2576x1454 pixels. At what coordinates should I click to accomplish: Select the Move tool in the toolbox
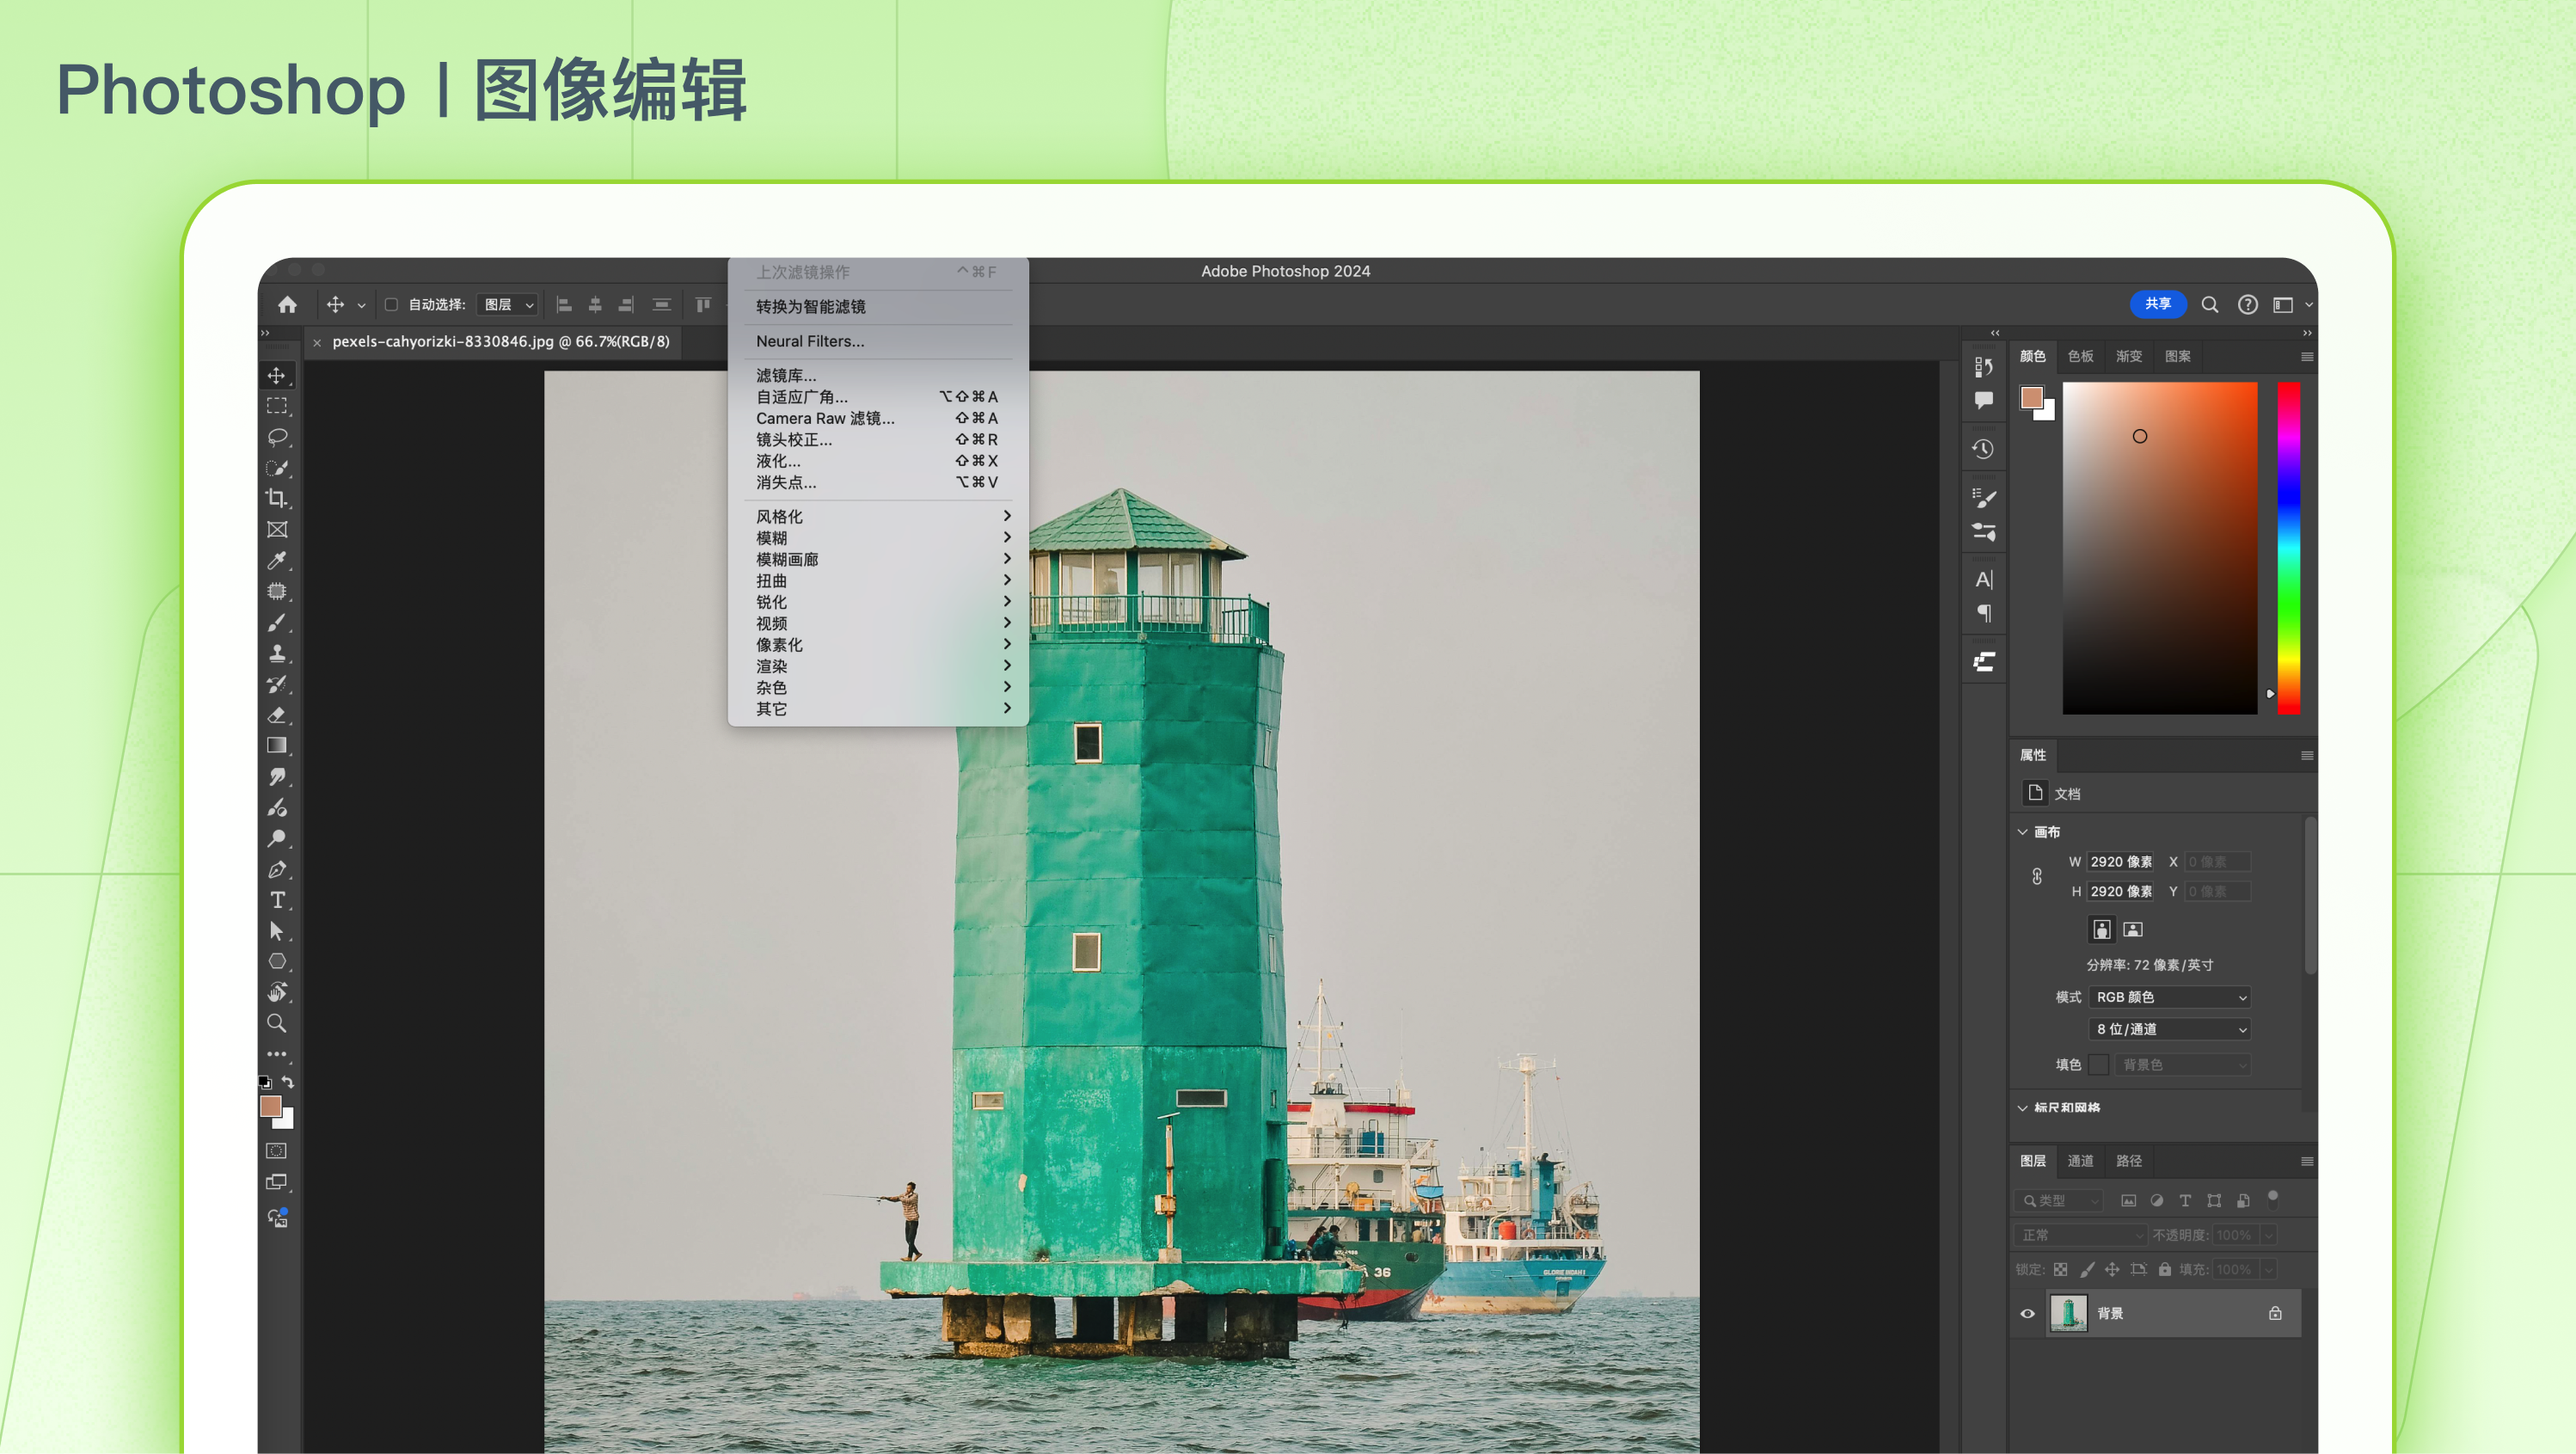(x=277, y=375)
